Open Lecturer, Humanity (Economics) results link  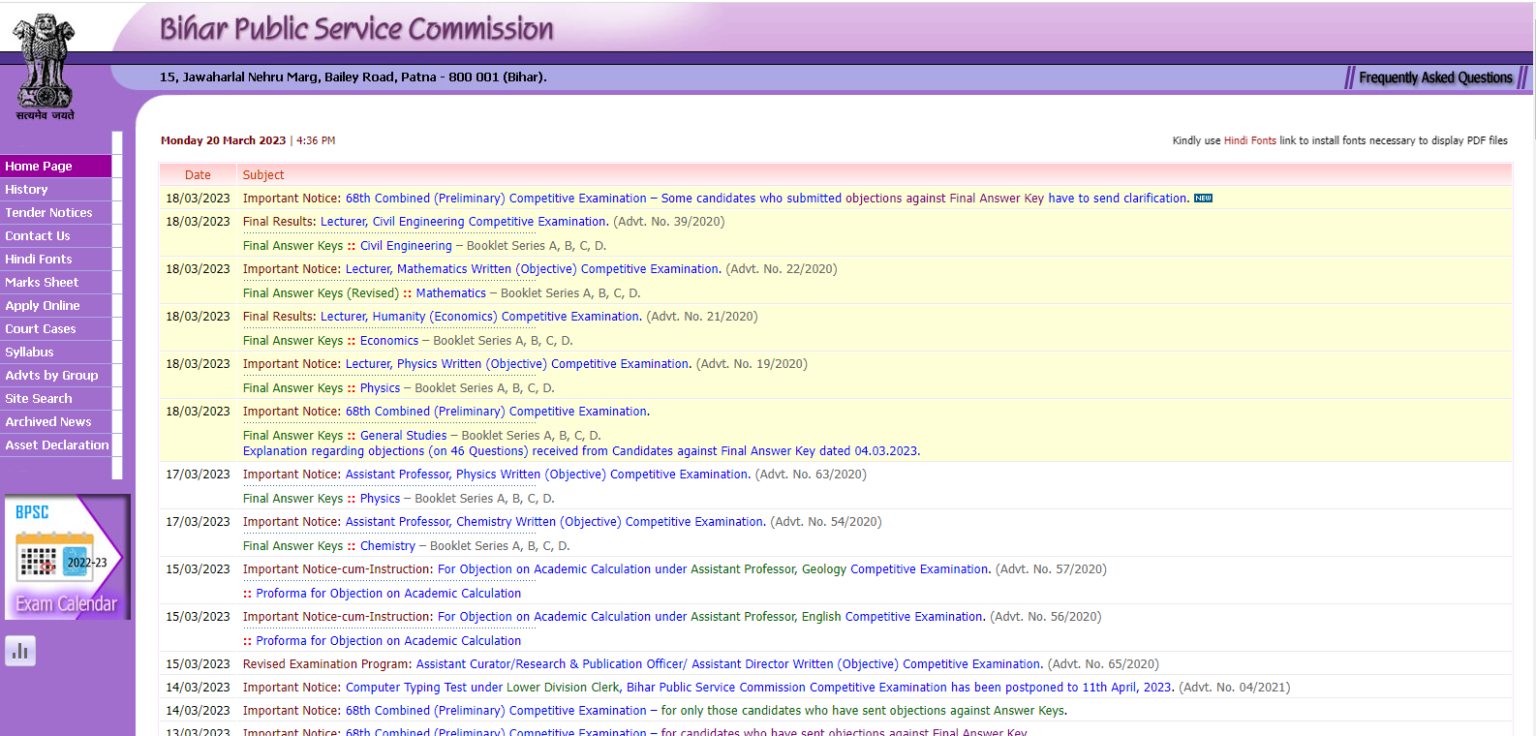pyautogui.click(x=480, y=317)
